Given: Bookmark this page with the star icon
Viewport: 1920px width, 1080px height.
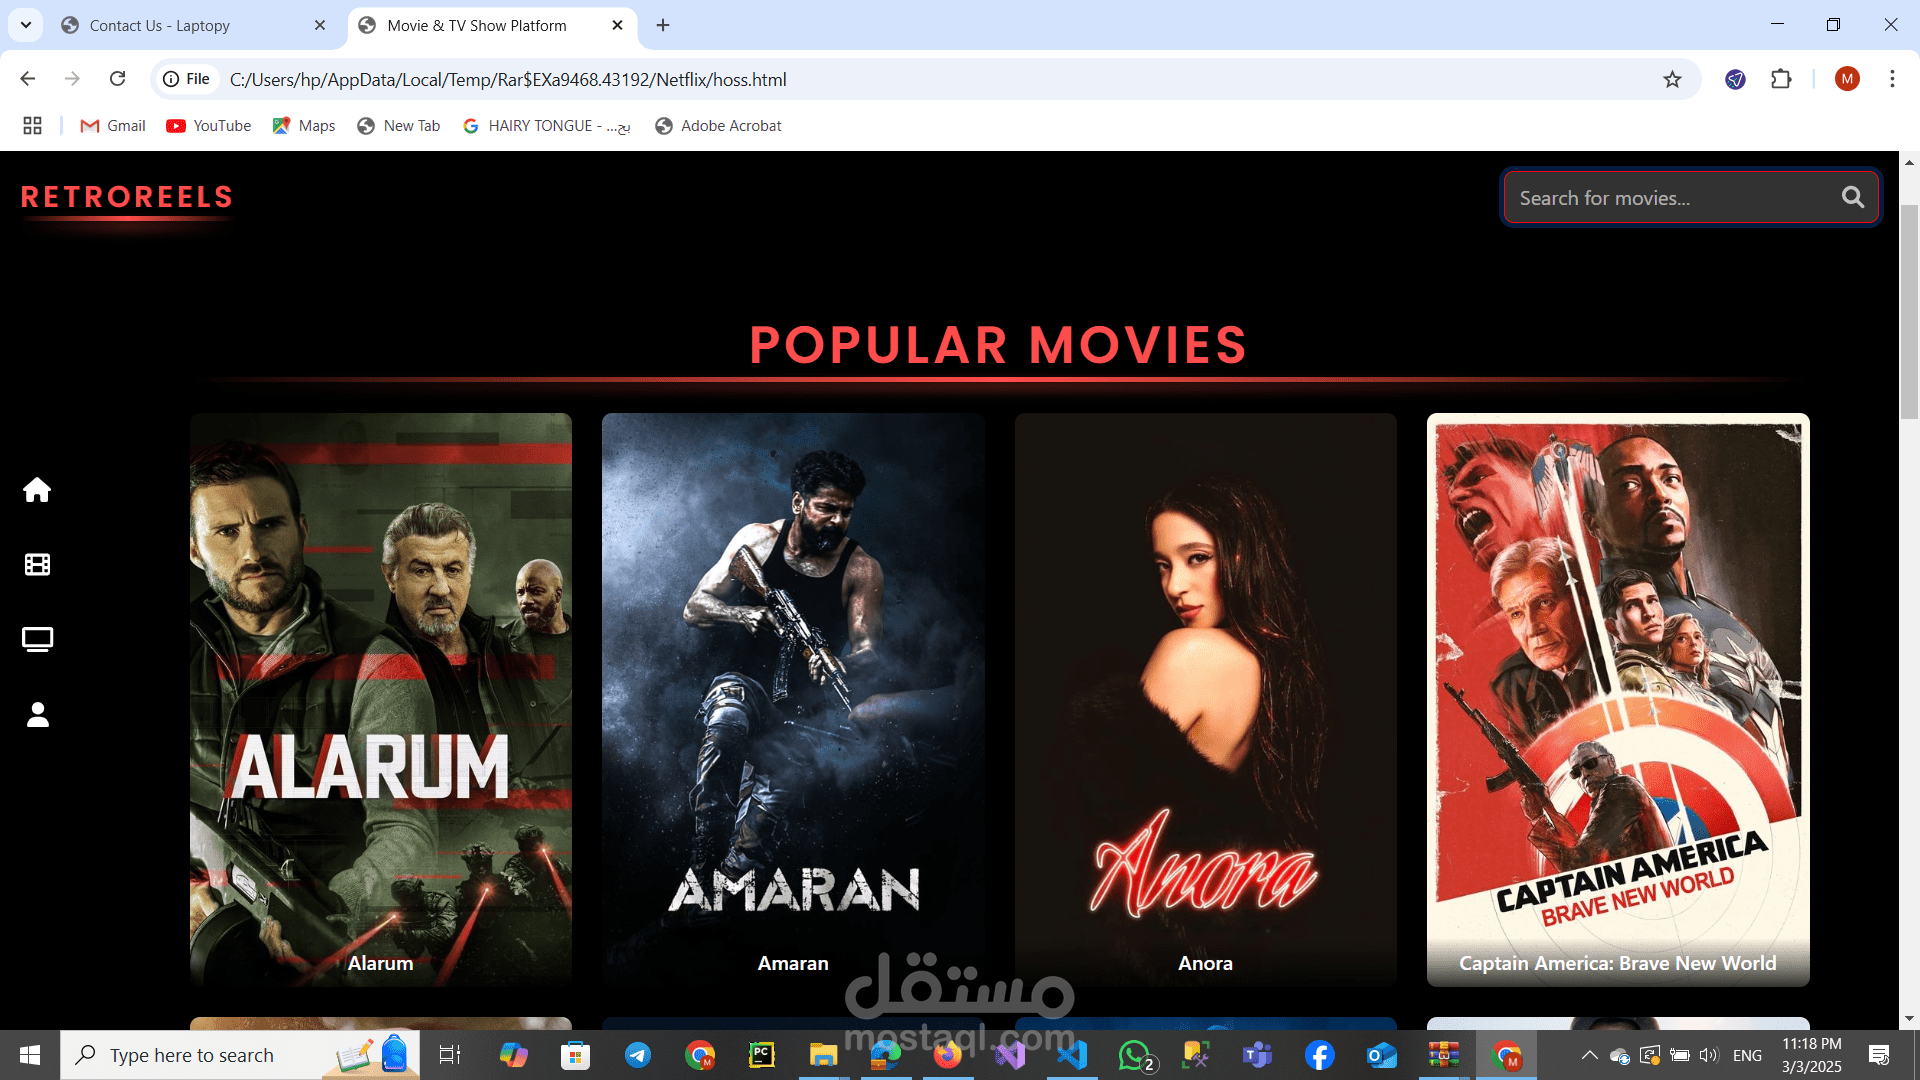Looking at the screenshot, I should (x=1672, y=80).
